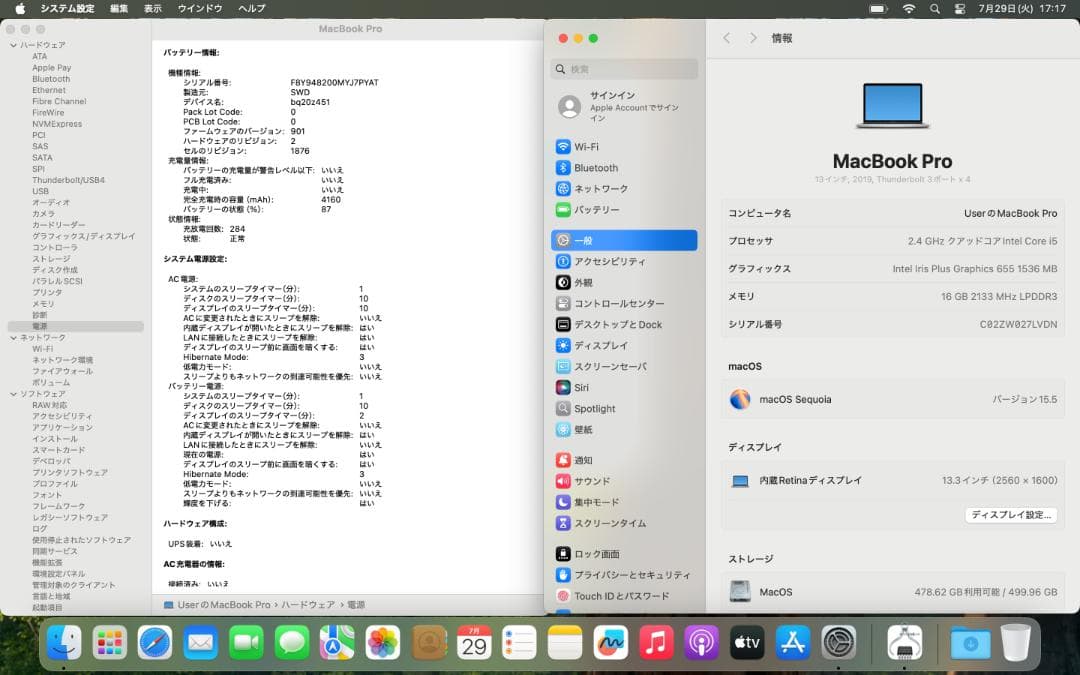The image size is (1080, 675).
Task: Go back in settings navigation
Action: [x=727, y=38]
